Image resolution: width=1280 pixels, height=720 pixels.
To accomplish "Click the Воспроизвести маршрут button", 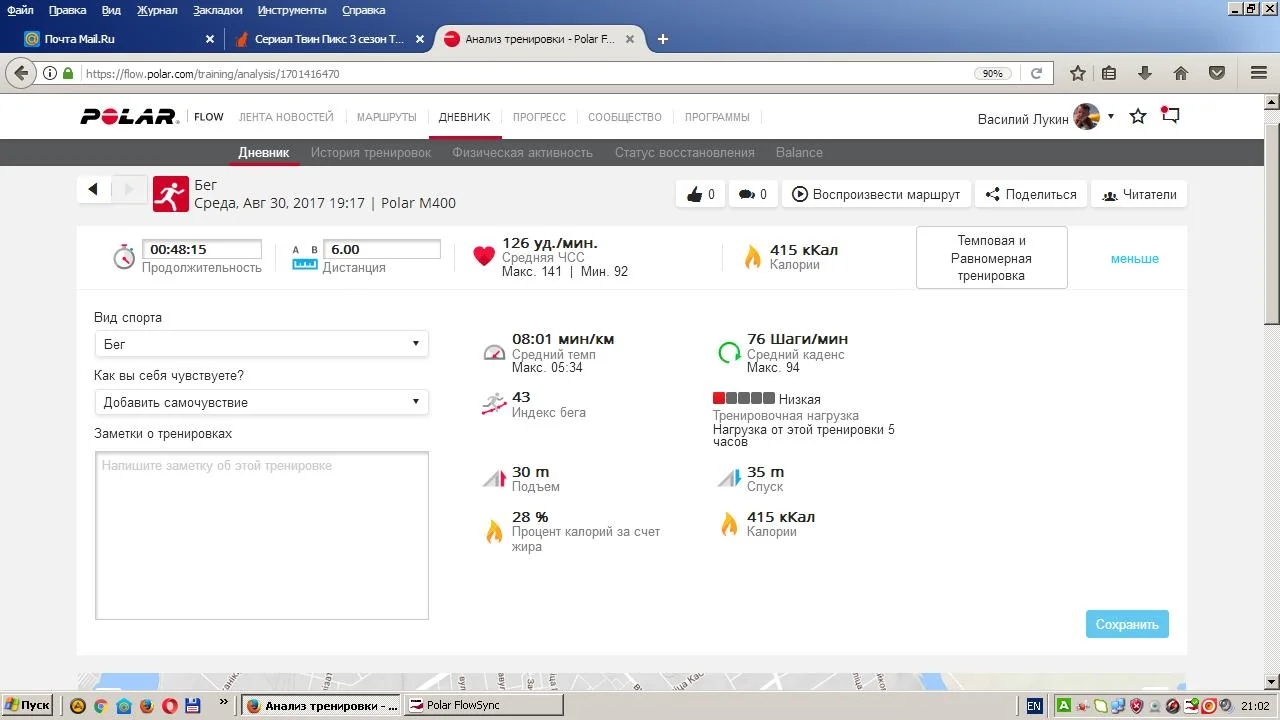I will (x=876, y=195).
